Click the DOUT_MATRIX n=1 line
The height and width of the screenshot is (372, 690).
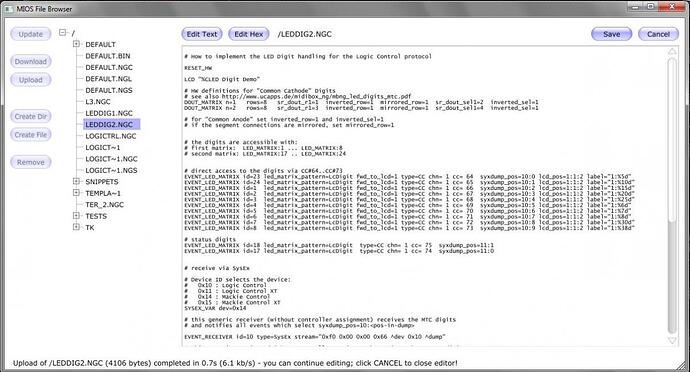coord(361,102)
